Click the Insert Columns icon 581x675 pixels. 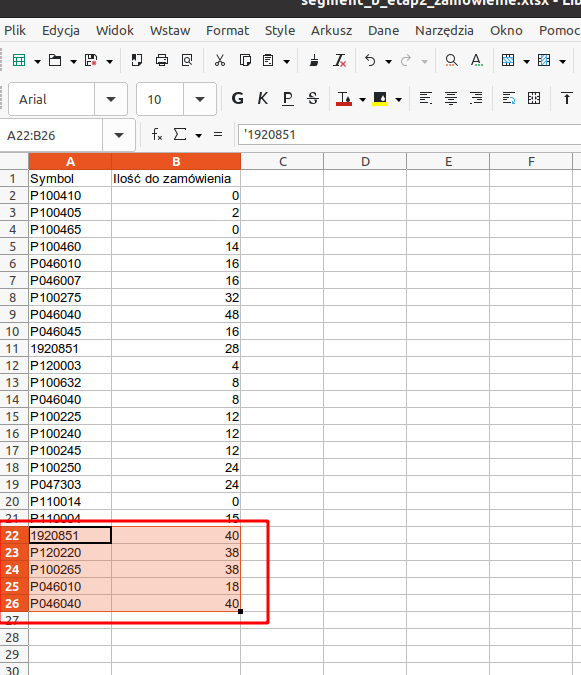[x=544, y=60]
